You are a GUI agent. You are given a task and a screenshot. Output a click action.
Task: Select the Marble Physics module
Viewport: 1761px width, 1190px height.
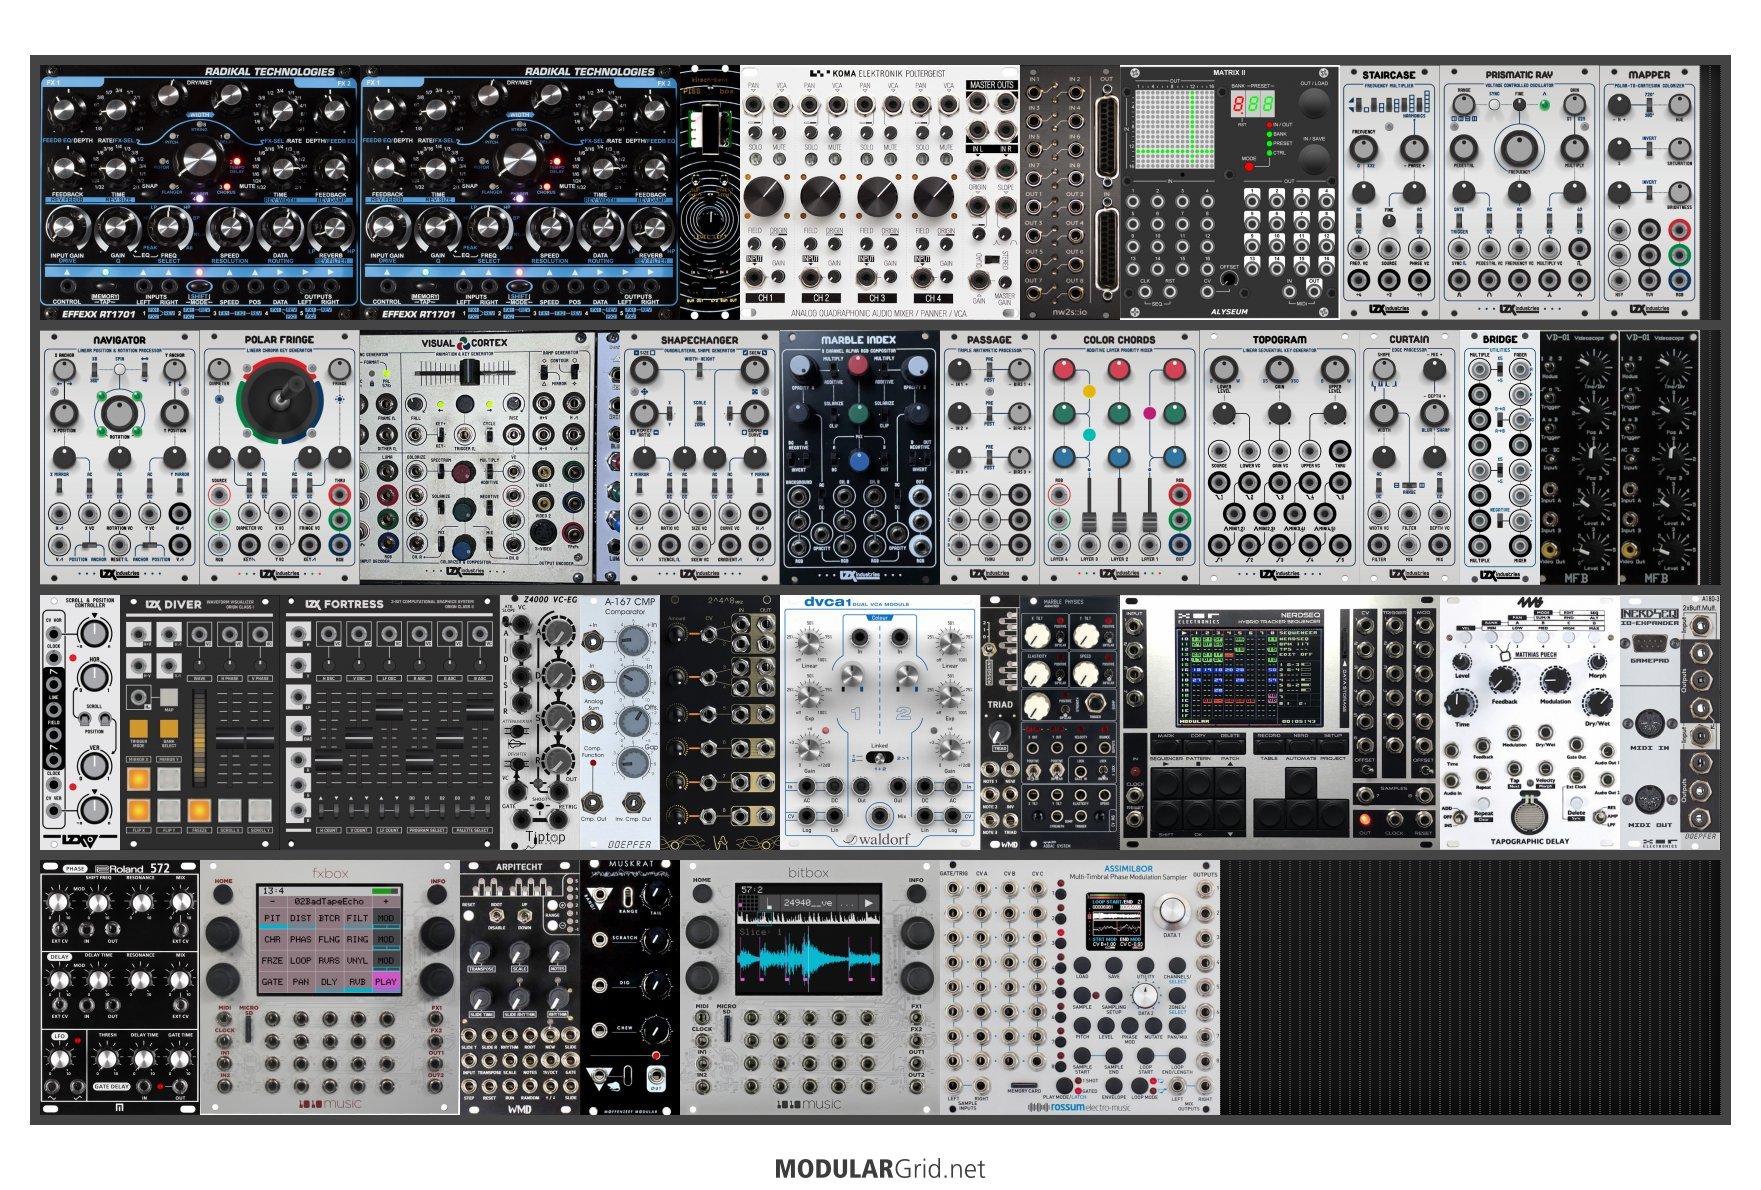1069,723
